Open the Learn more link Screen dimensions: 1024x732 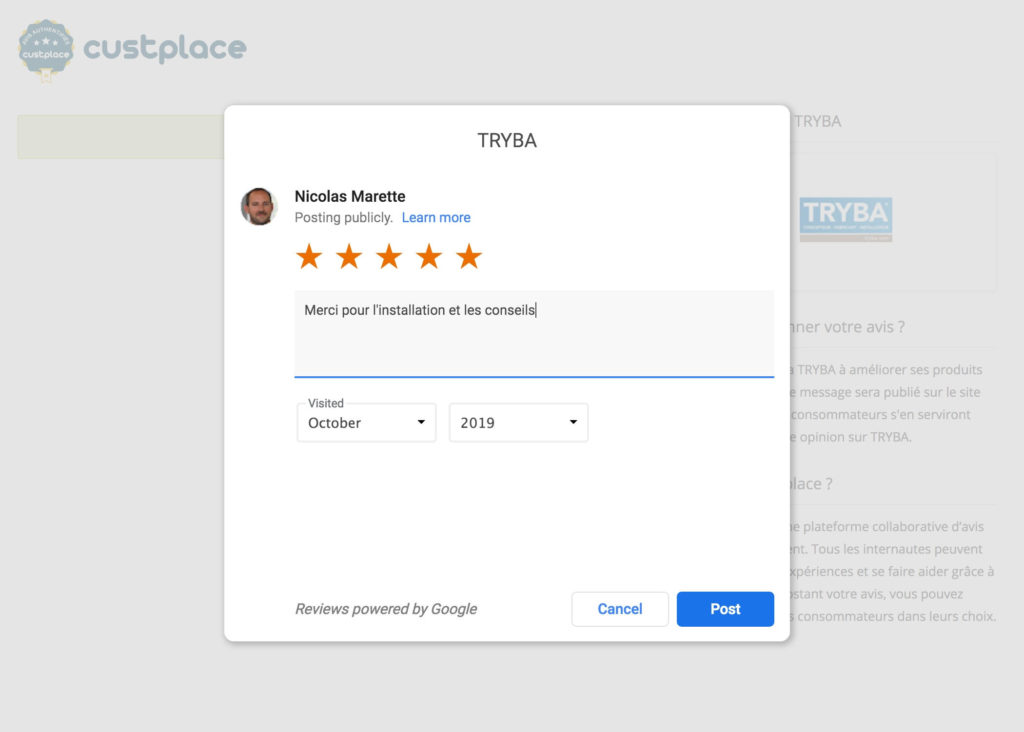[436, 218]
